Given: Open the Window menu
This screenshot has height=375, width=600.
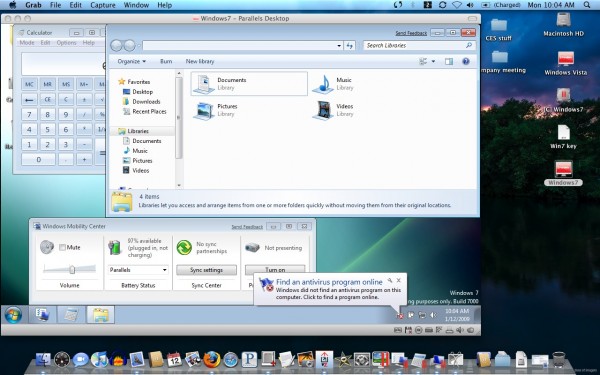Looking at the screenshot, I should pos(136,5).
